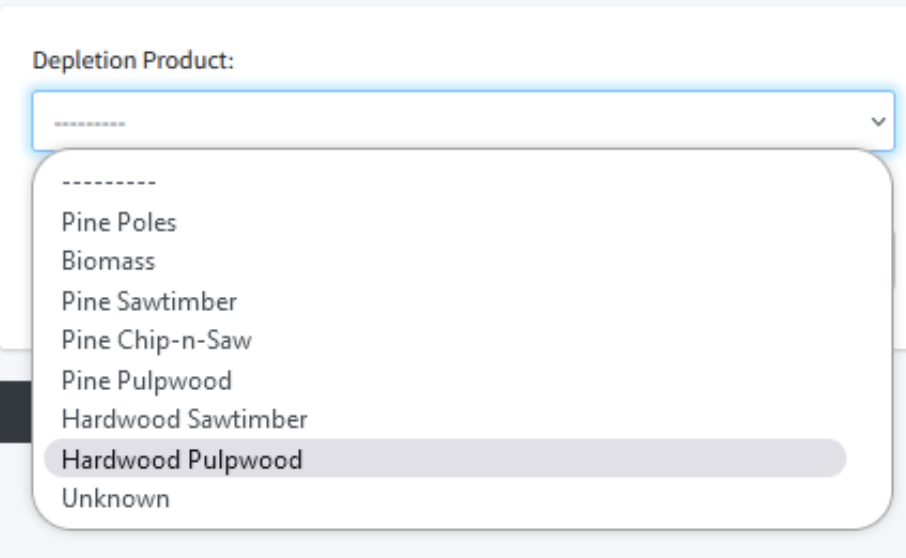The width and height of the screenshot is (906, 558).
Task: Select Hardwood Sawtimber product option
Action: coord(184,419)
